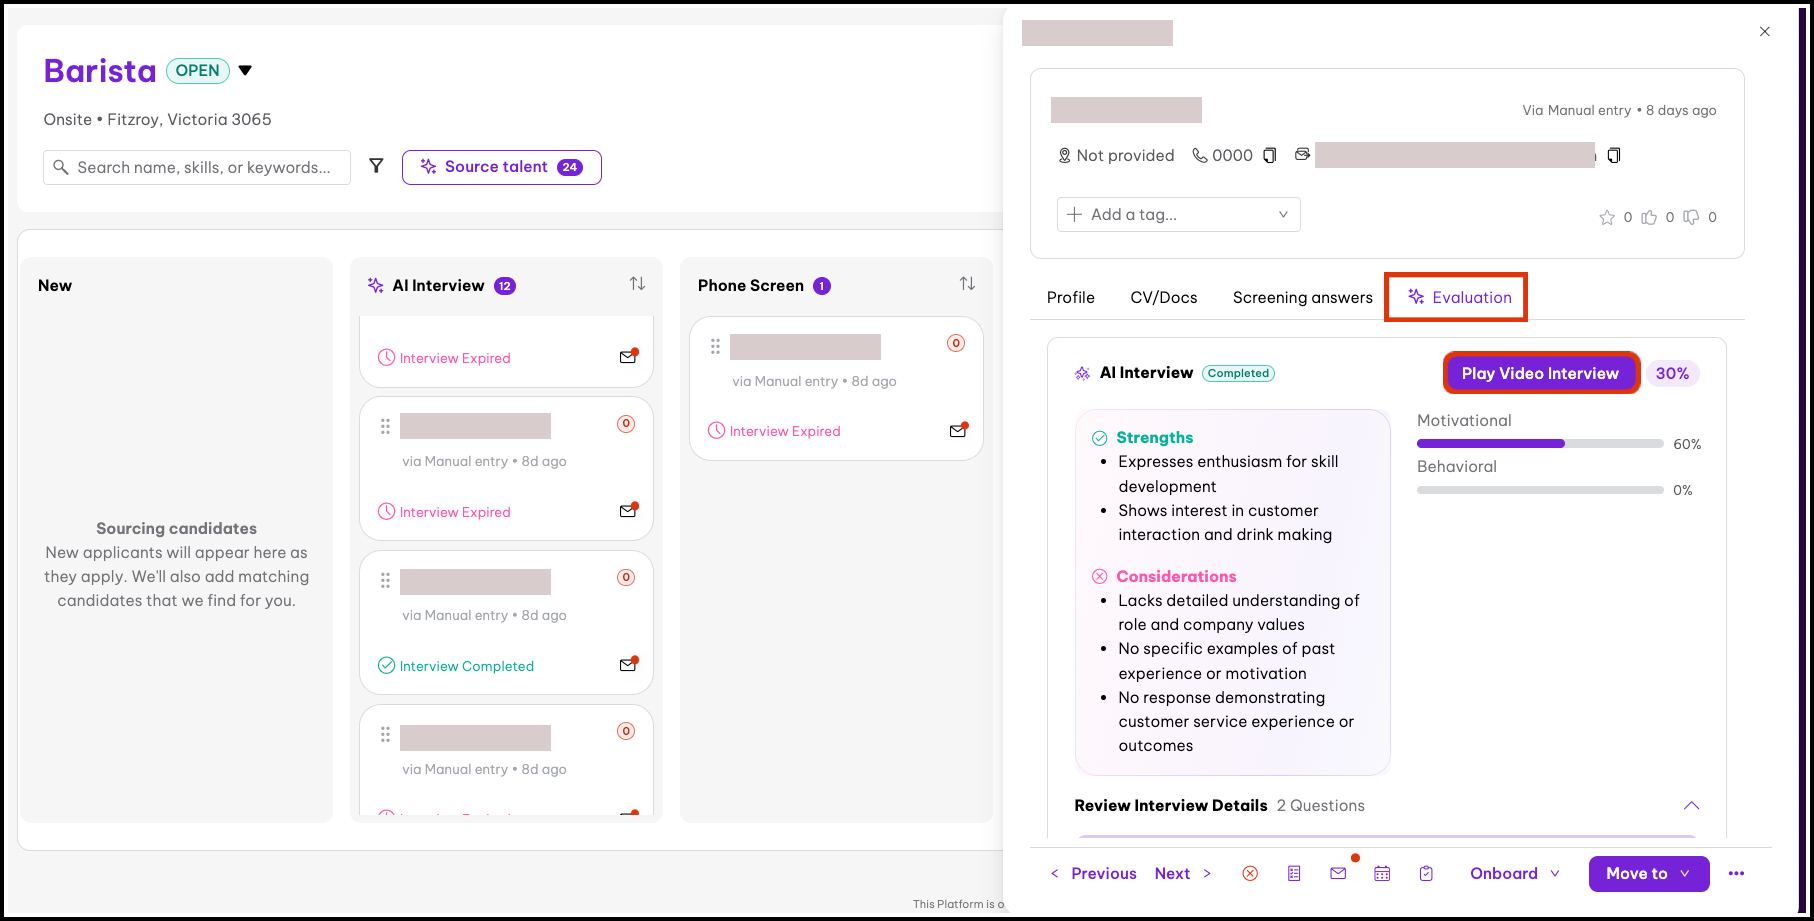The width and height of the screenshot is (1814, 921).
Task: Toggle the star rating for candidate
Action: pos(1607,217)
